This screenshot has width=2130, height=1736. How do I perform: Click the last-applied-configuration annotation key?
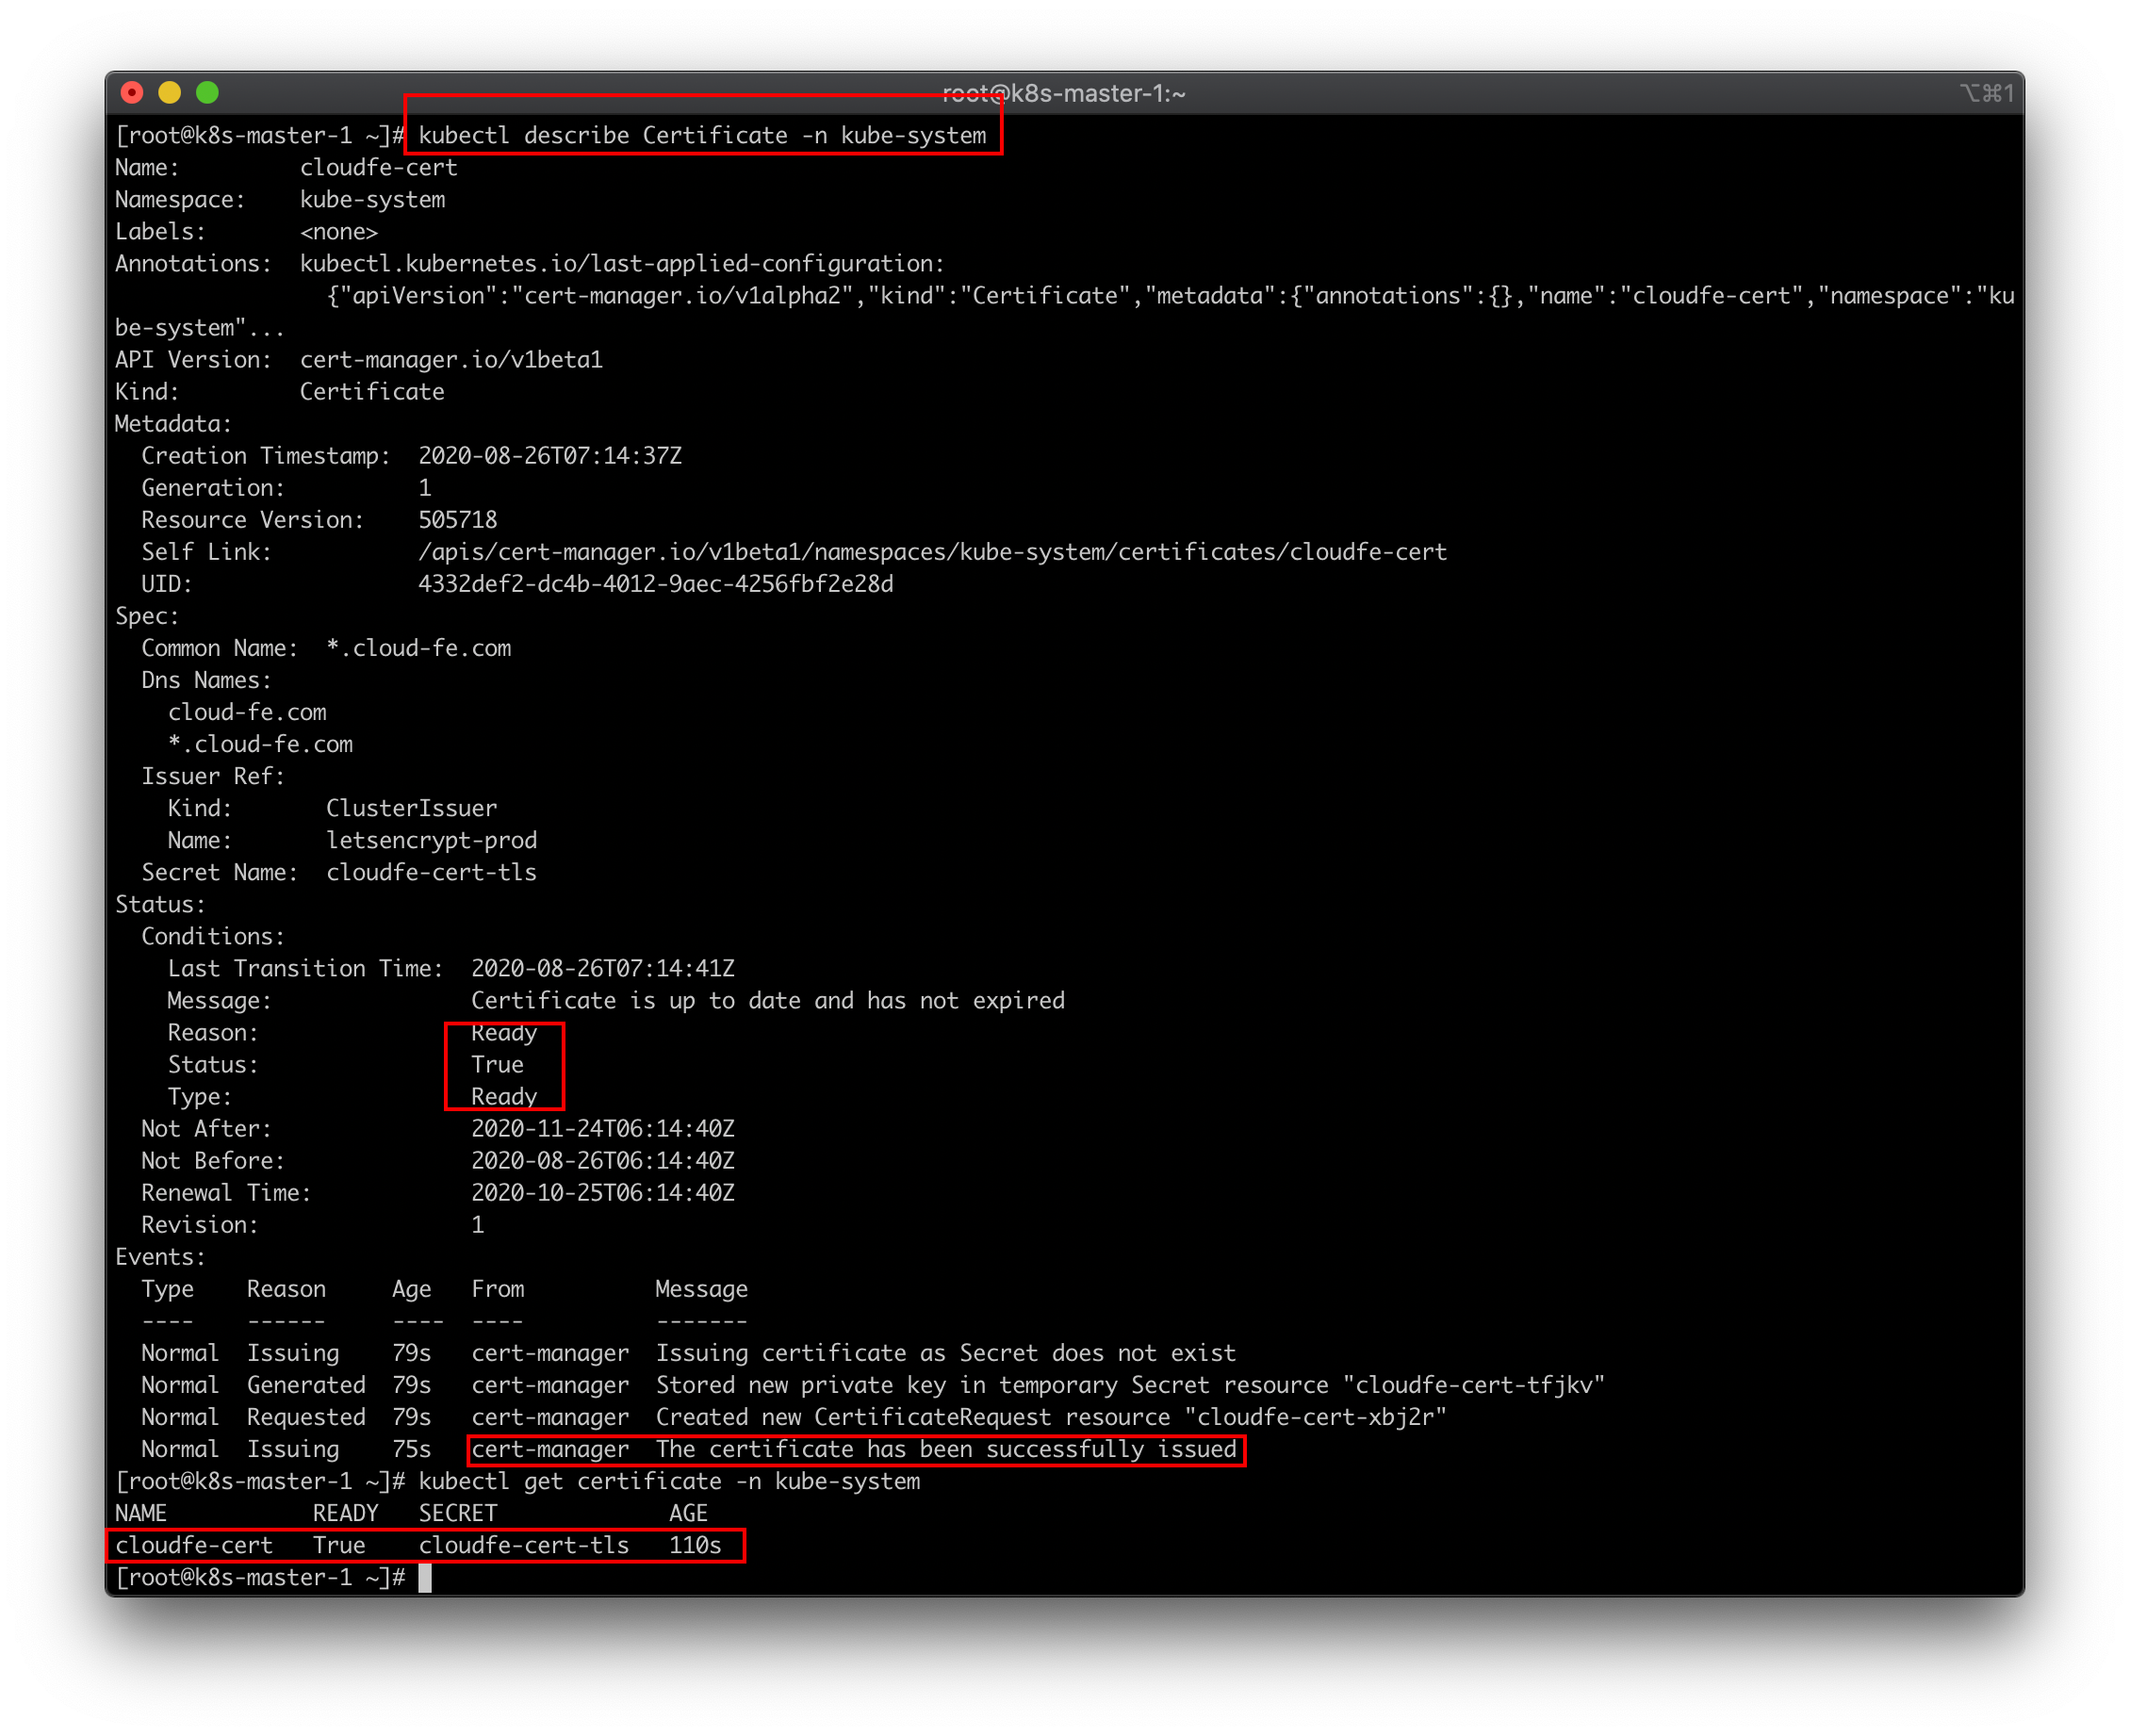(x=622, y=264)
